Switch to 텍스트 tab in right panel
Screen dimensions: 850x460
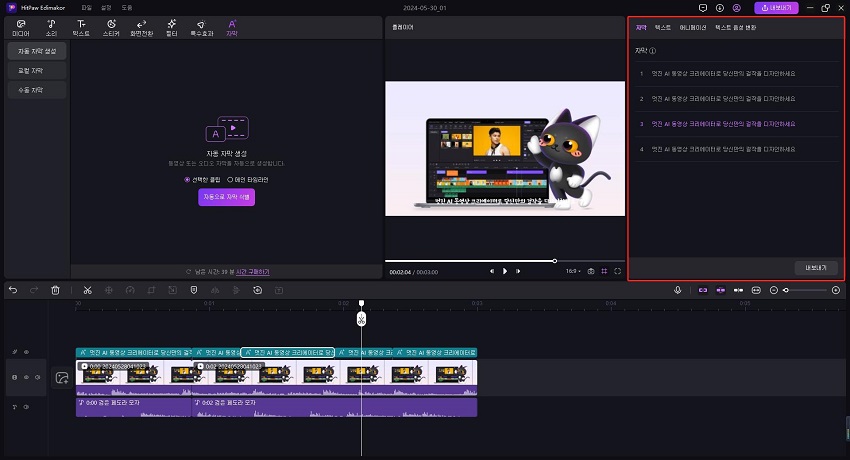(x=662, y=28)
